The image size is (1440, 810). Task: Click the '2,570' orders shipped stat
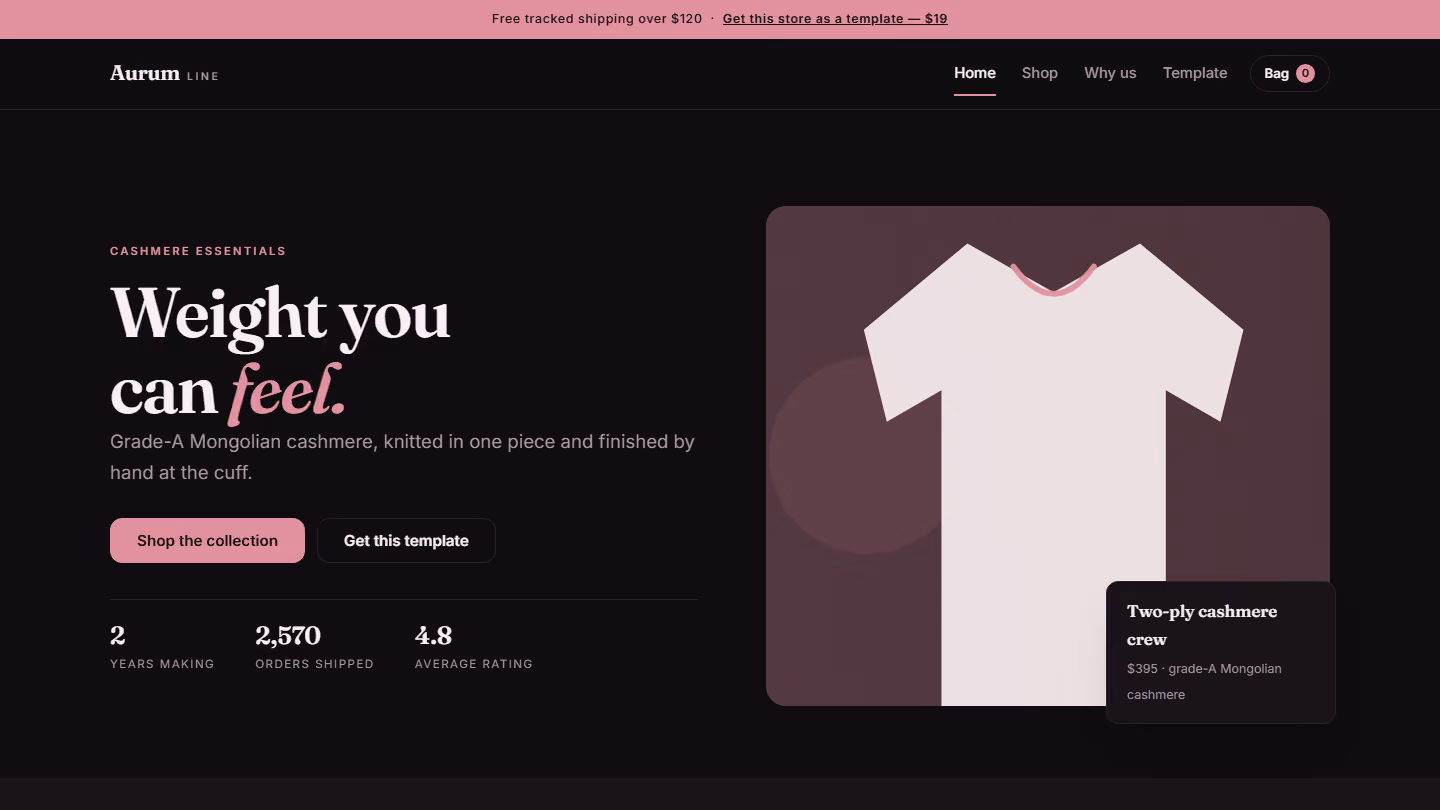(x=288, y=635)
